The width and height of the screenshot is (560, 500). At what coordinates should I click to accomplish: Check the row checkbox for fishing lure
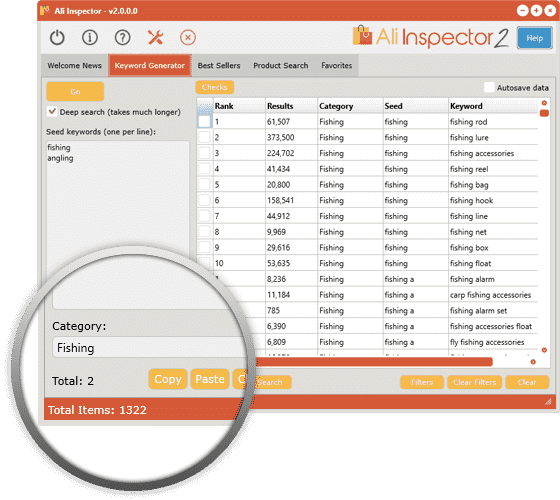205,137
